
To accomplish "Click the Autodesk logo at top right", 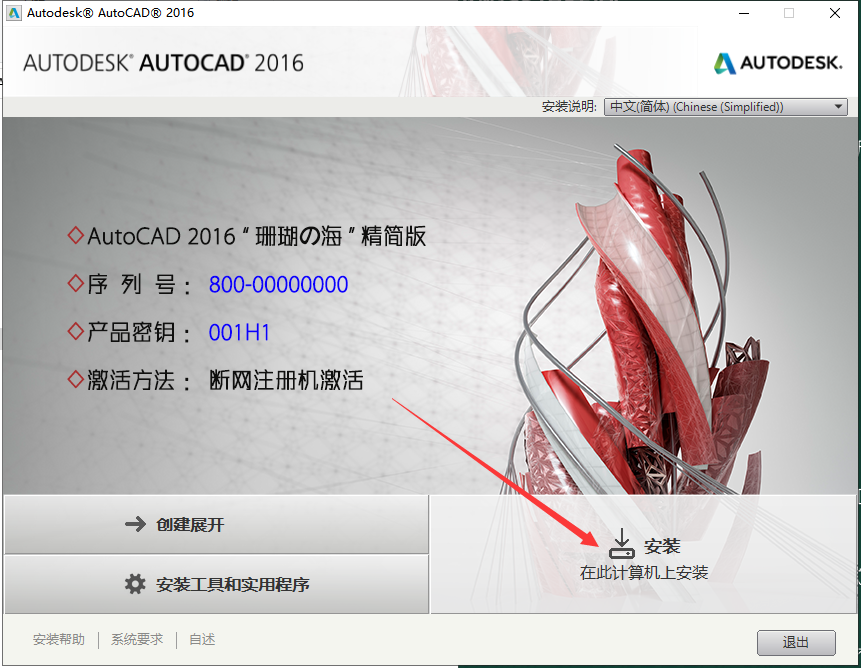I will coord(778,63).
